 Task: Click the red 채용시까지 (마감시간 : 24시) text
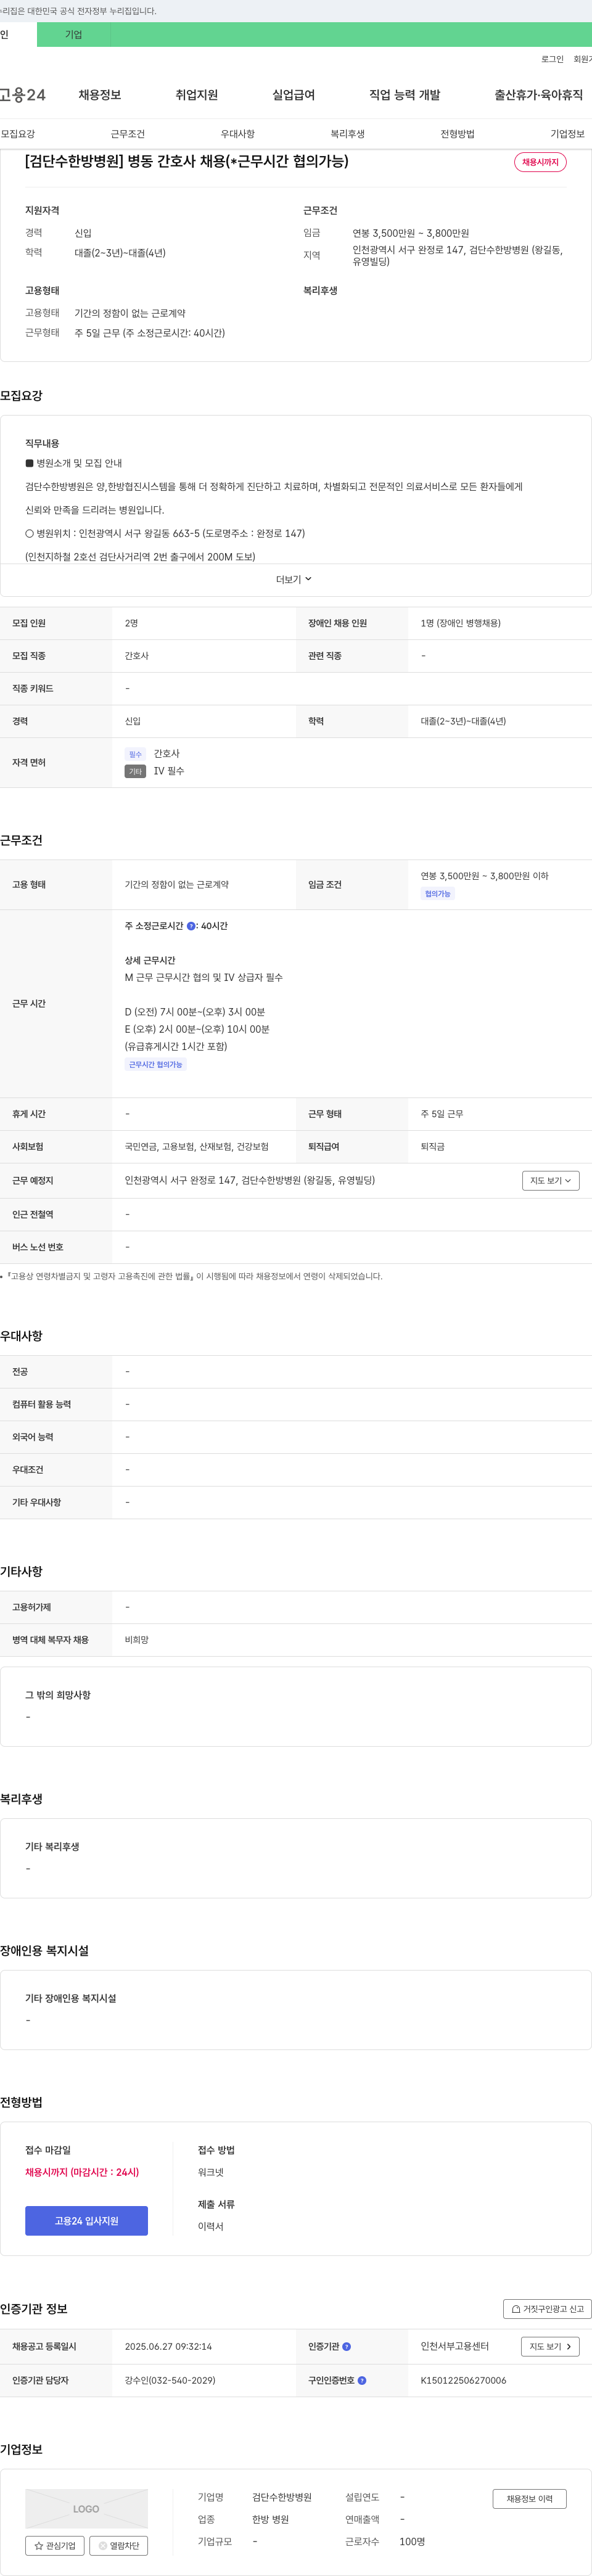[82, 2172]
